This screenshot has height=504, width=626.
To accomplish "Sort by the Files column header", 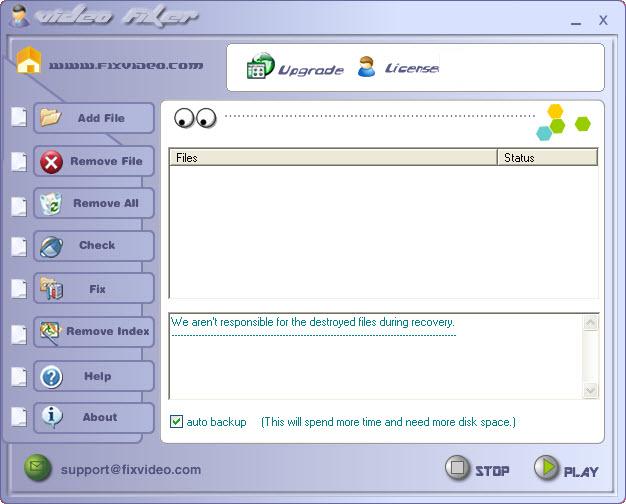I will click(333, 157).
